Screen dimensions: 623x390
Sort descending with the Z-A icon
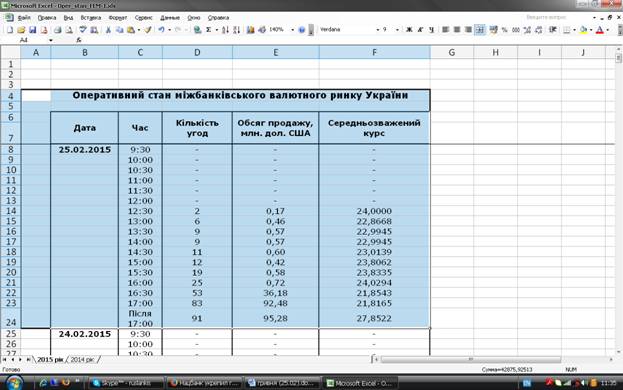click(236, 30)
